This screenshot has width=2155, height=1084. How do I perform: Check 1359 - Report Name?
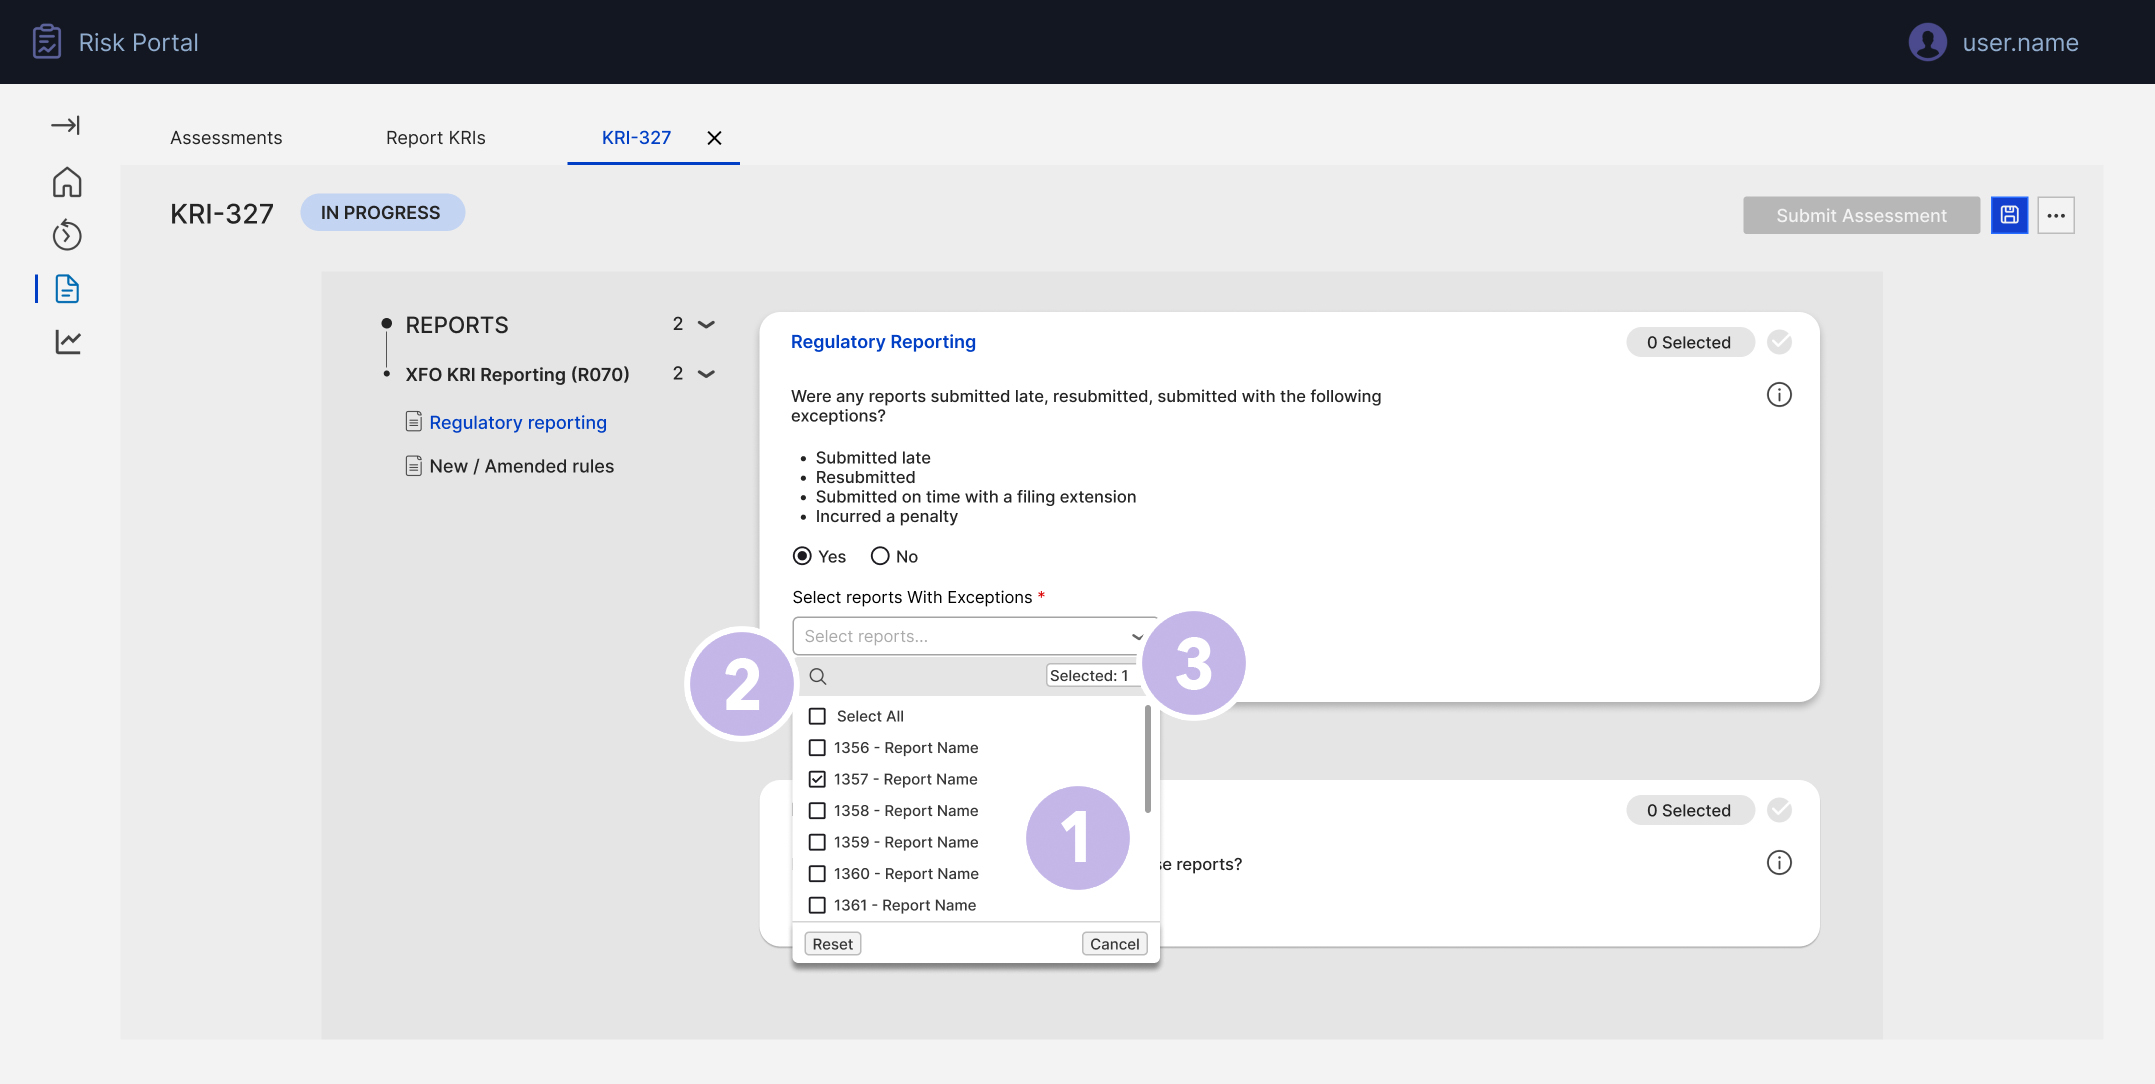[817, 842]
